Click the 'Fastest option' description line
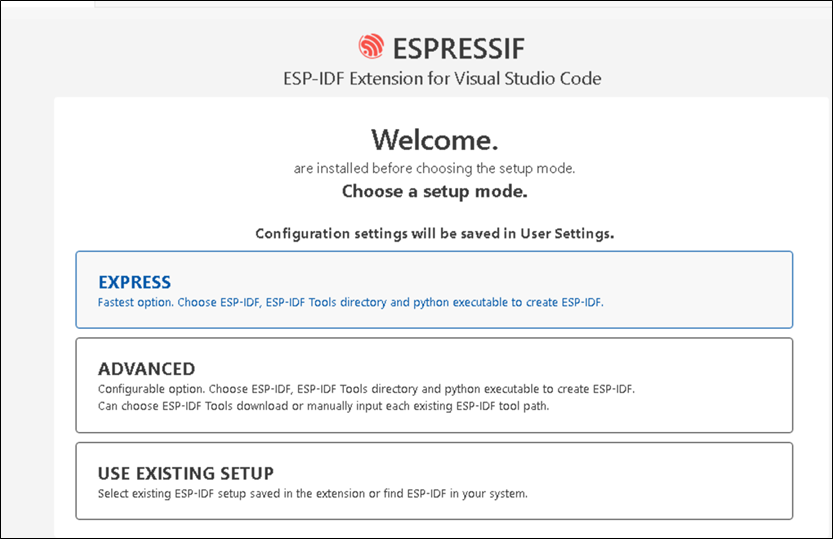 350,301
